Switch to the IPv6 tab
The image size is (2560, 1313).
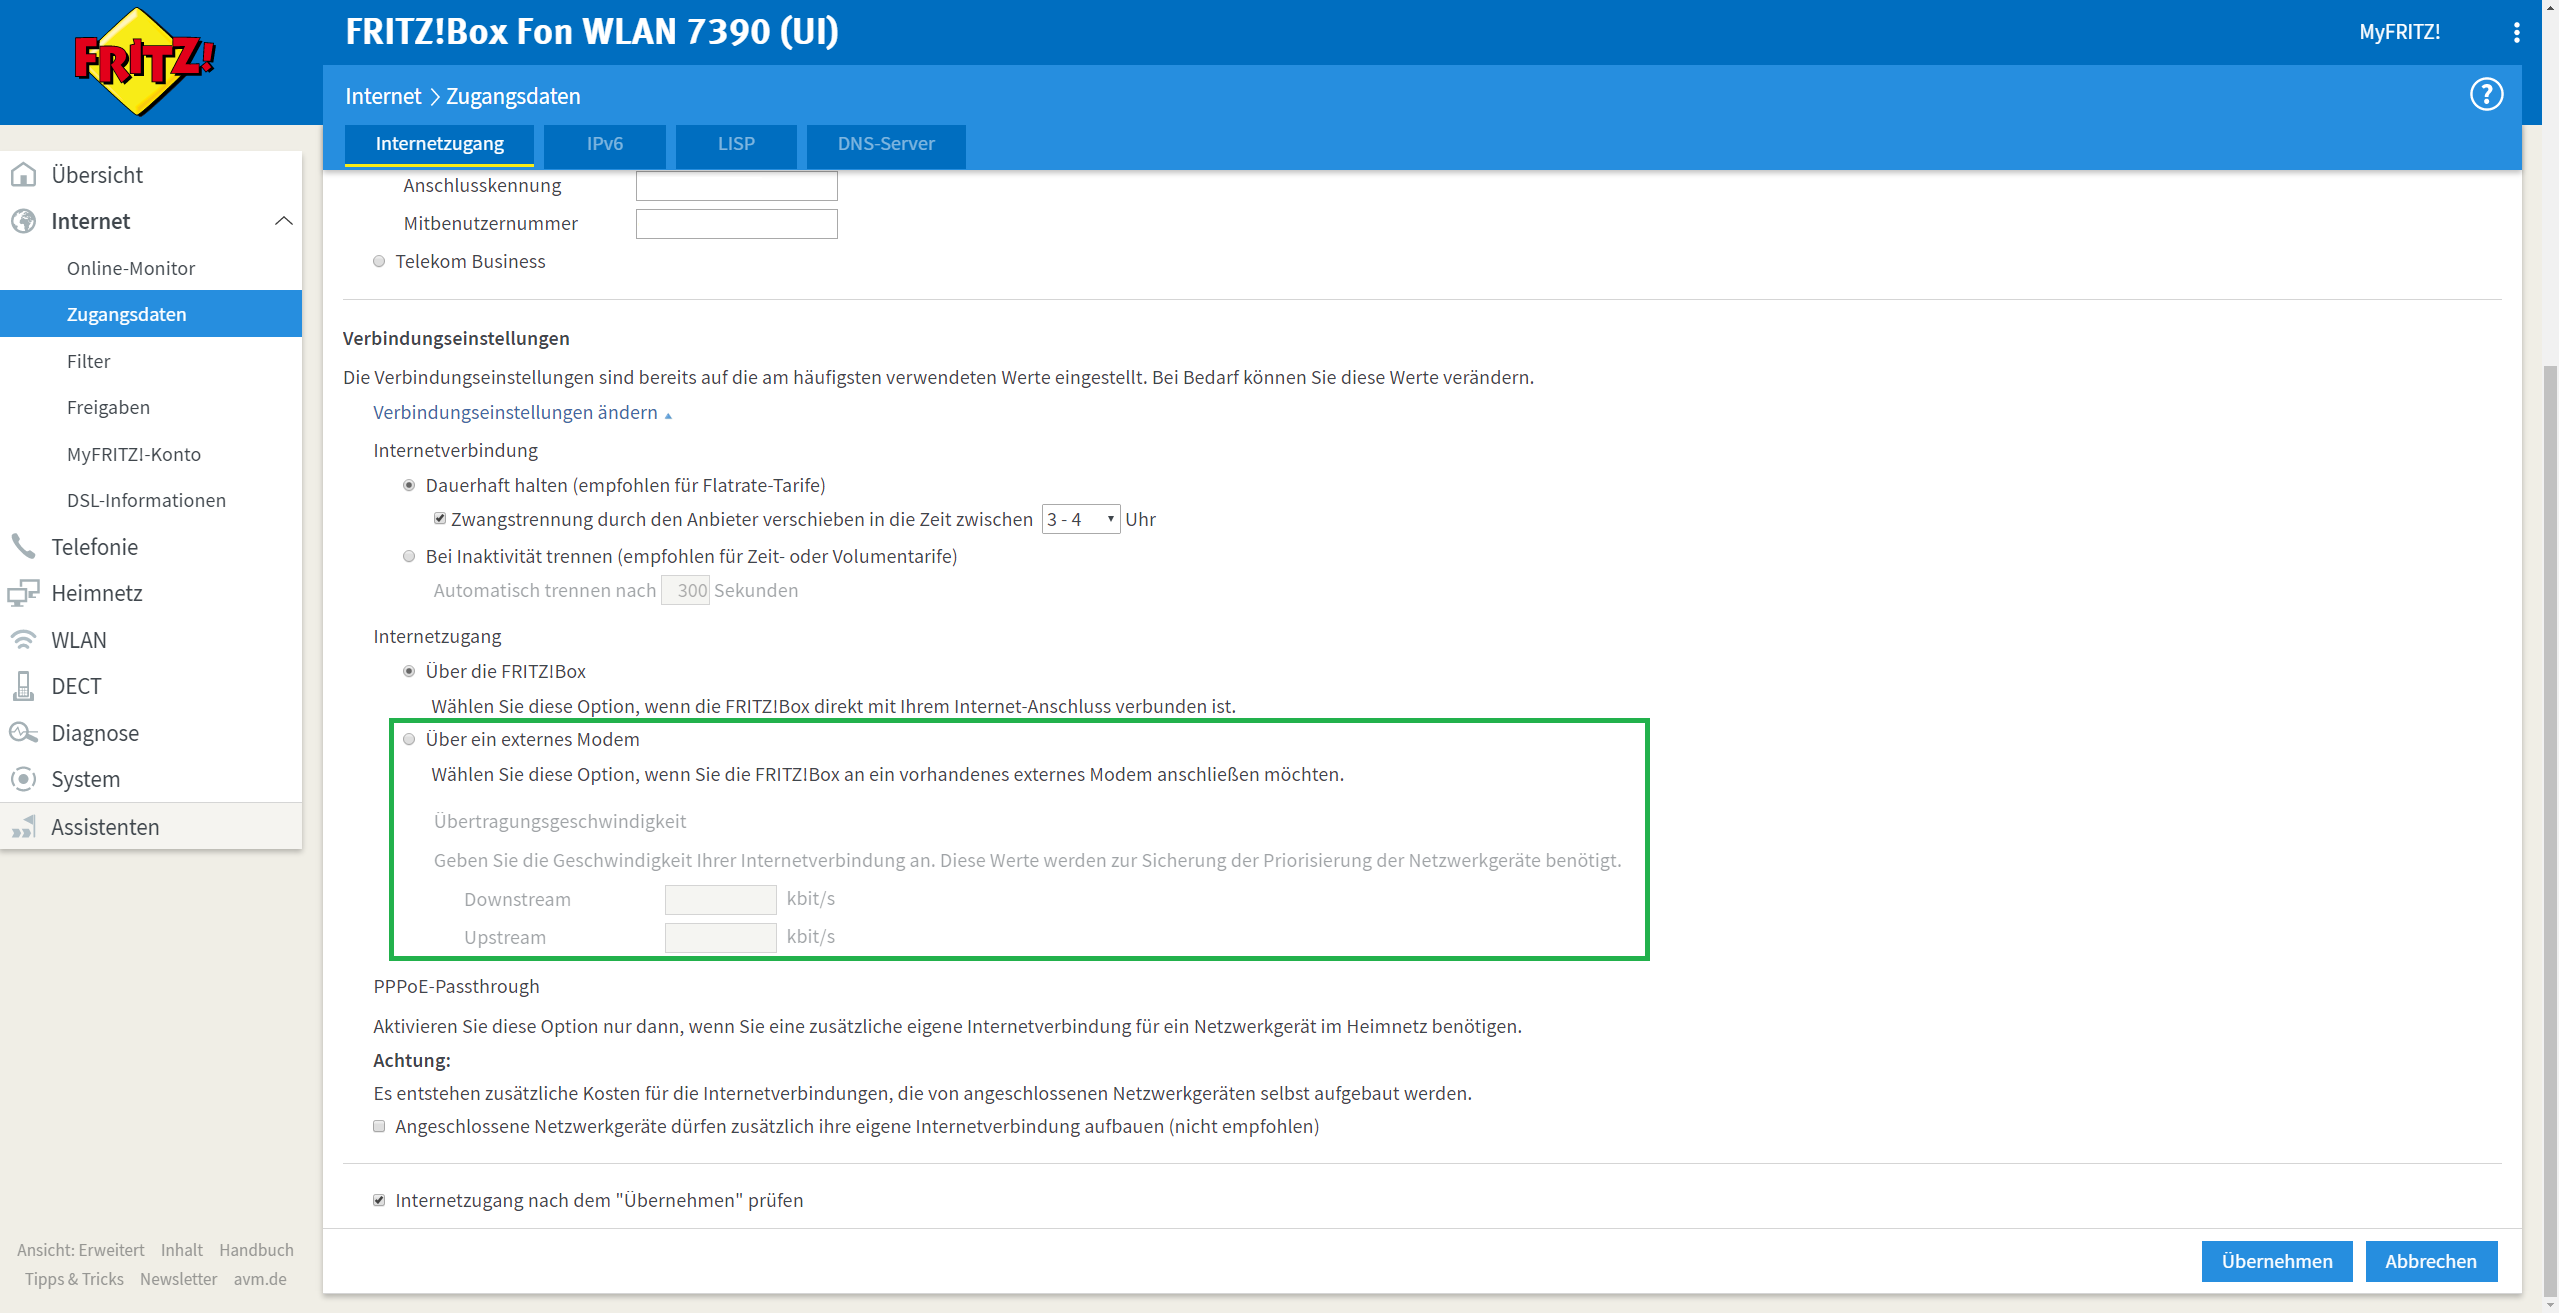[x=604, y=144]
